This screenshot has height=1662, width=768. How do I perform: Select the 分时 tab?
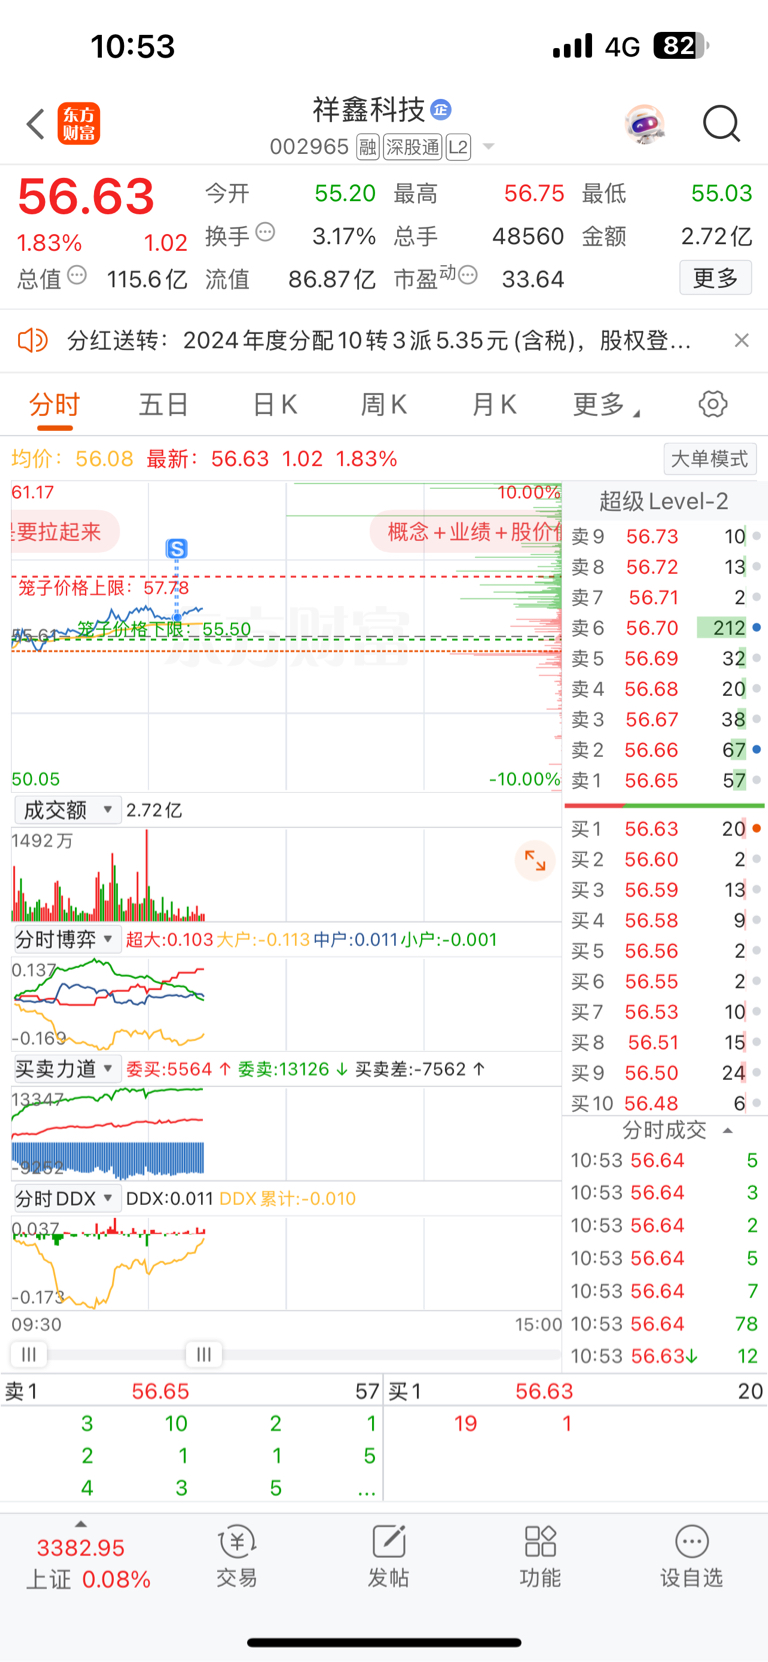click(54, 405)
